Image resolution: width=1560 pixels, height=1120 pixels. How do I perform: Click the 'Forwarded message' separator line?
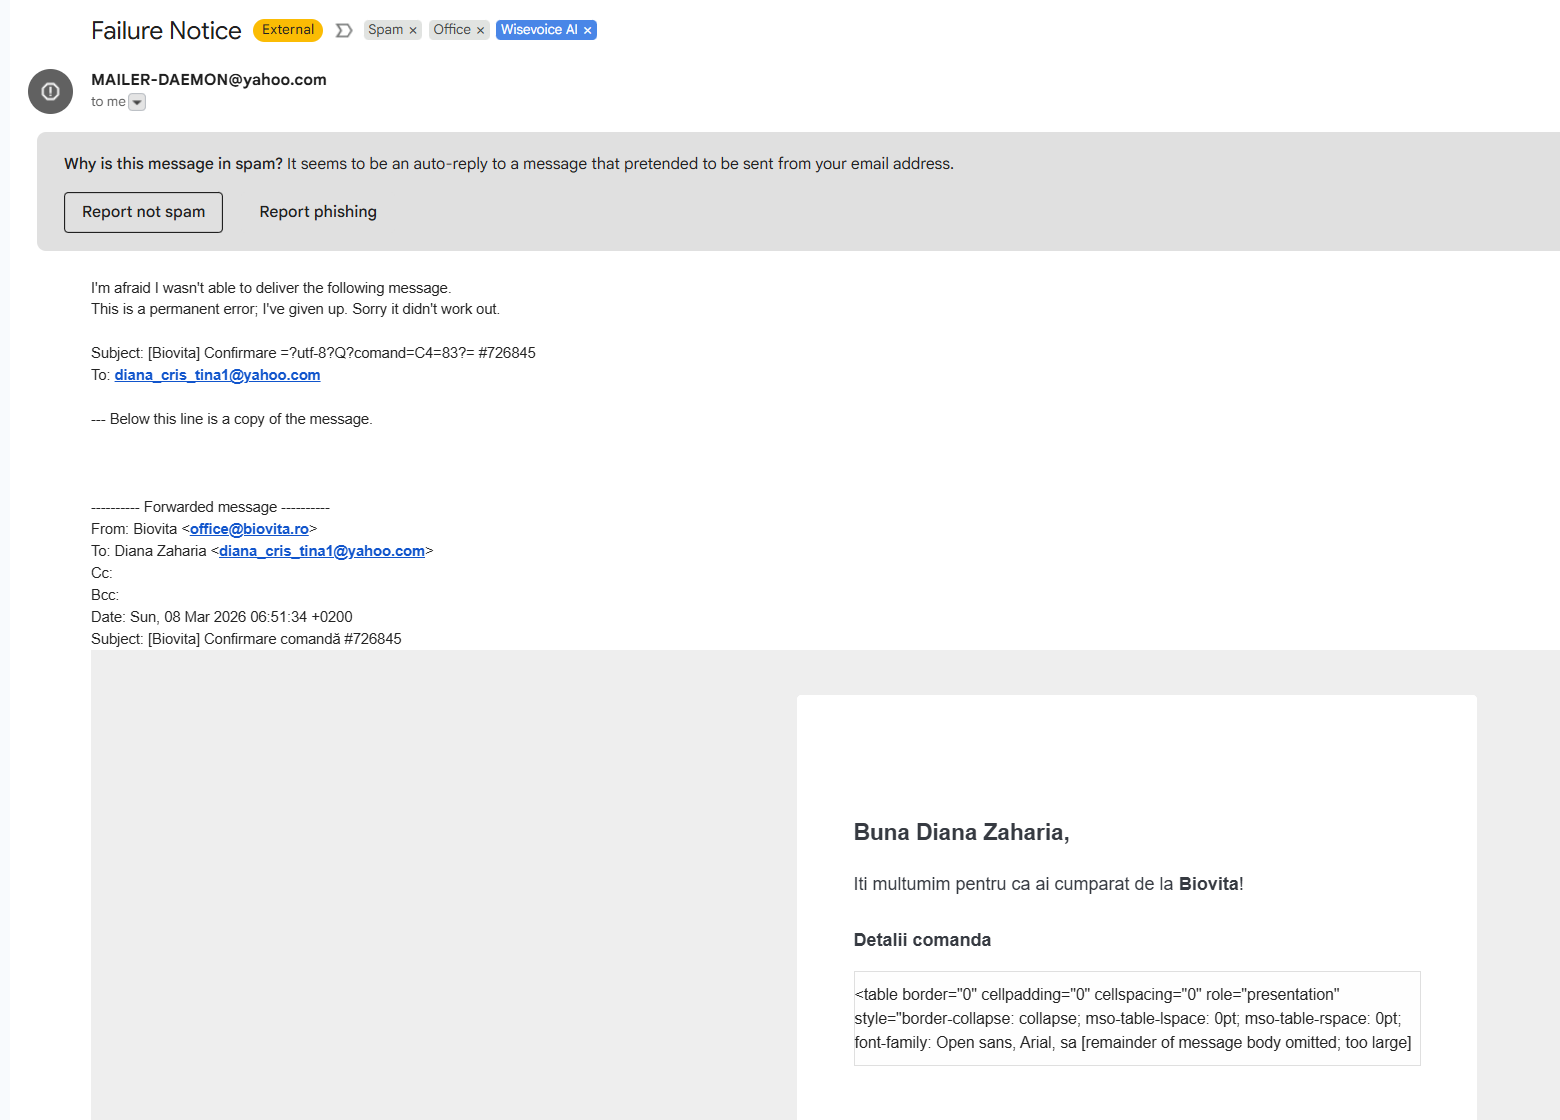coord(210,507)
